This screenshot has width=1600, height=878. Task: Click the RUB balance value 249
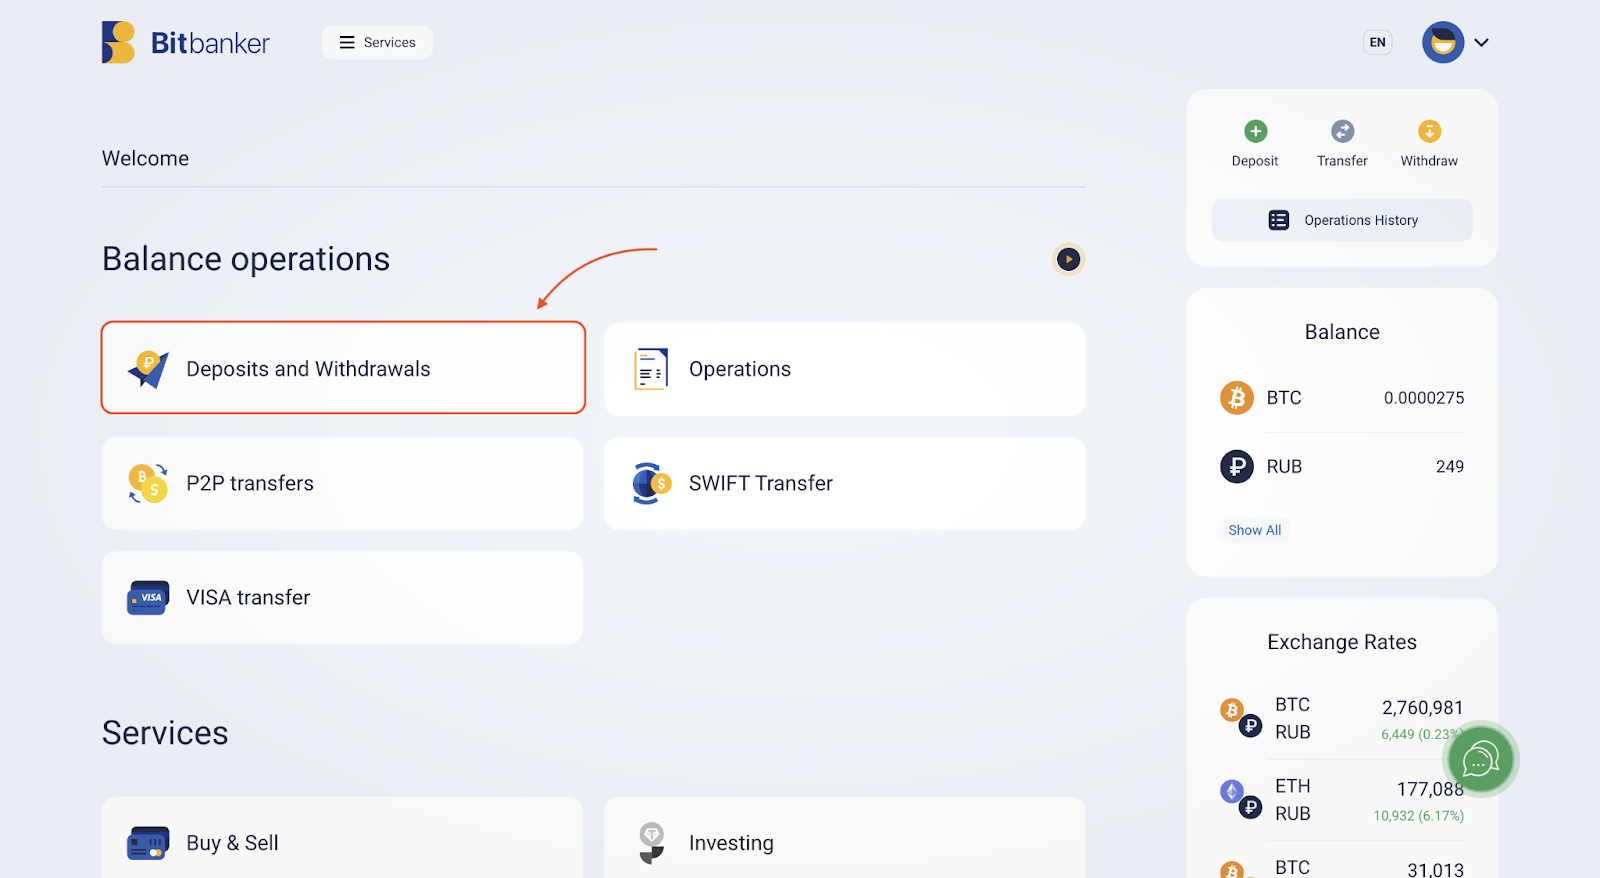tap(1450, 467)
